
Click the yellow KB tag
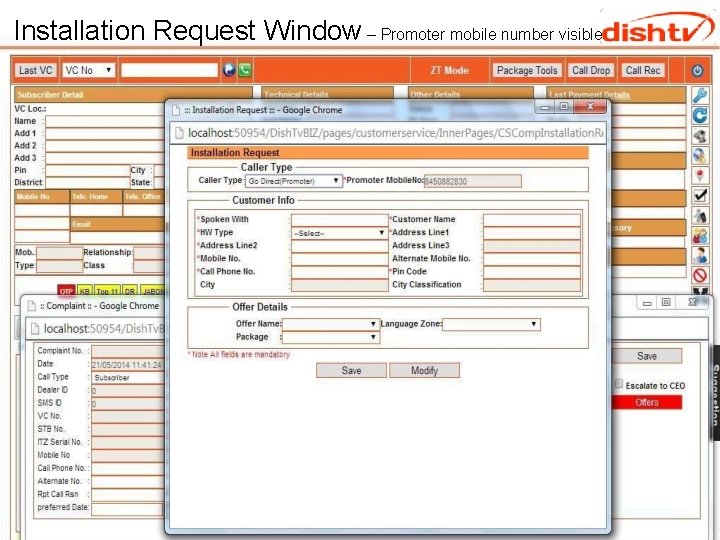click(84, 291)
